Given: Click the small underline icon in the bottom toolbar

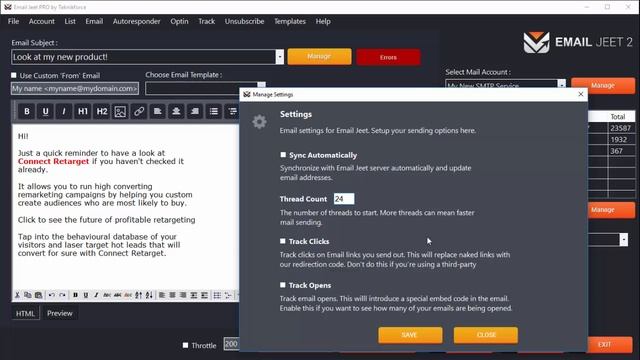Looking at the screenshot, I should [x=86, y=295].
